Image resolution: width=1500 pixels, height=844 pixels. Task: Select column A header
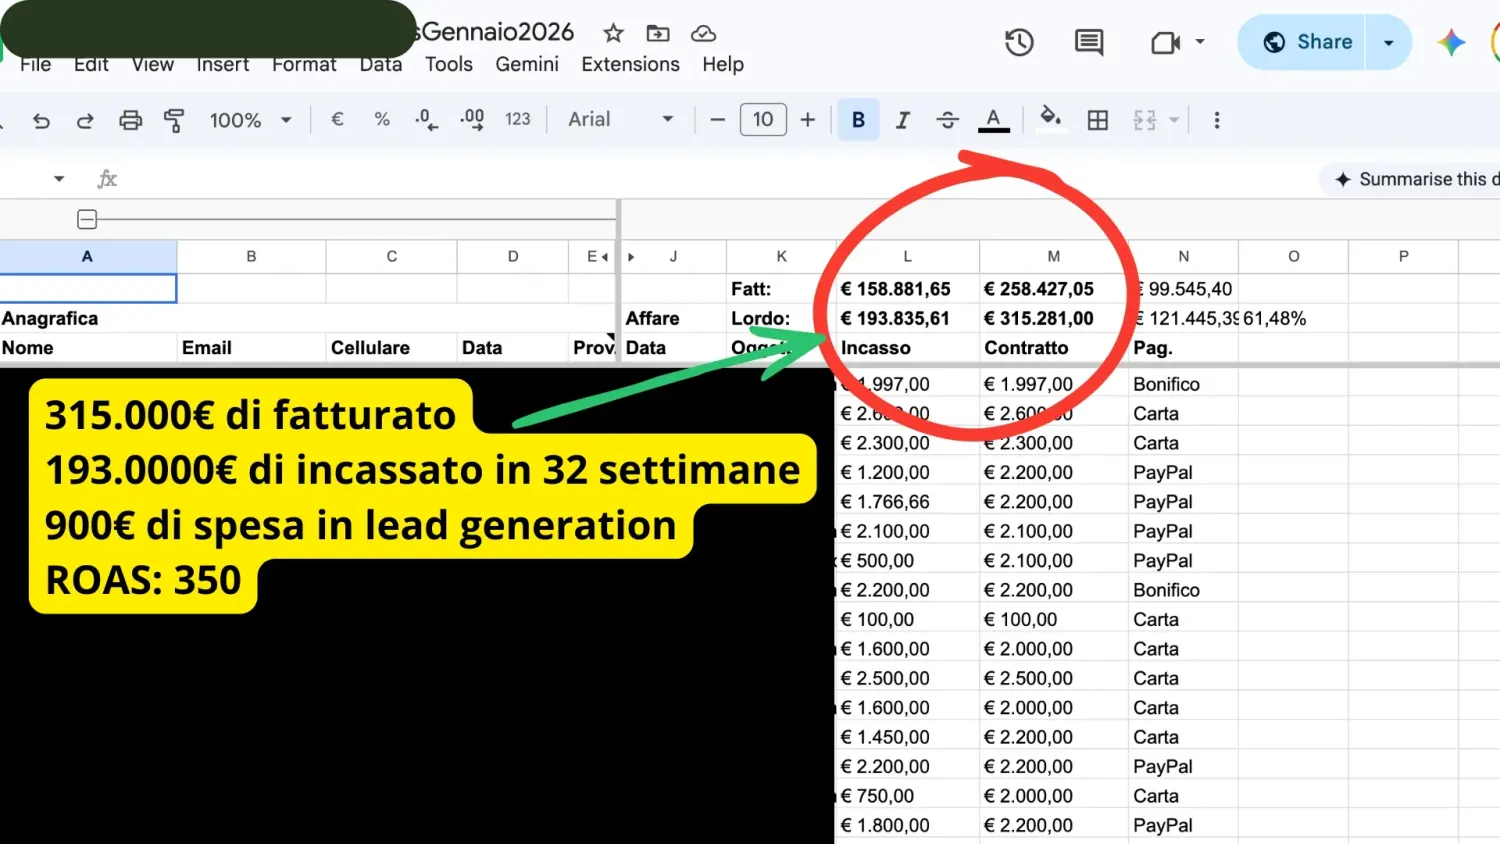pos(88,257)
